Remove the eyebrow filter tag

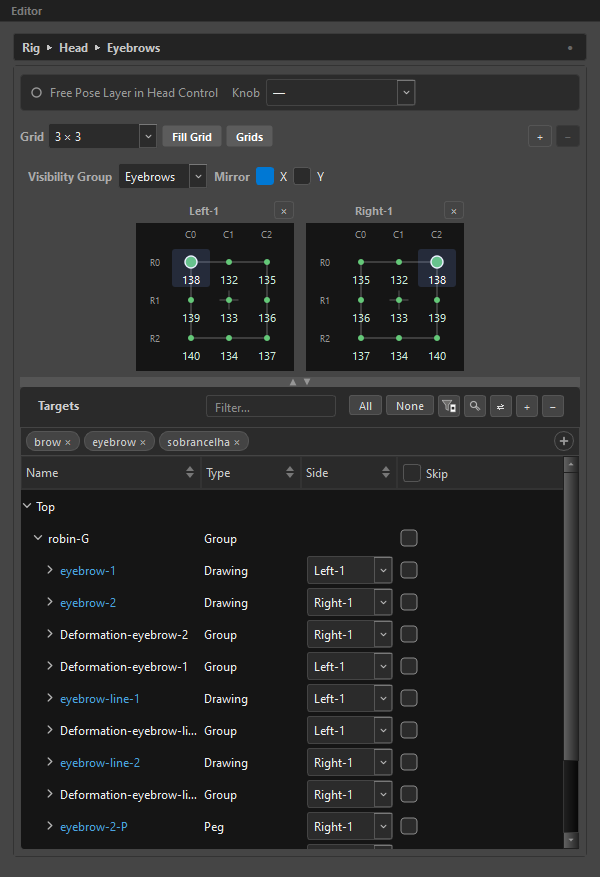[143, 442]
